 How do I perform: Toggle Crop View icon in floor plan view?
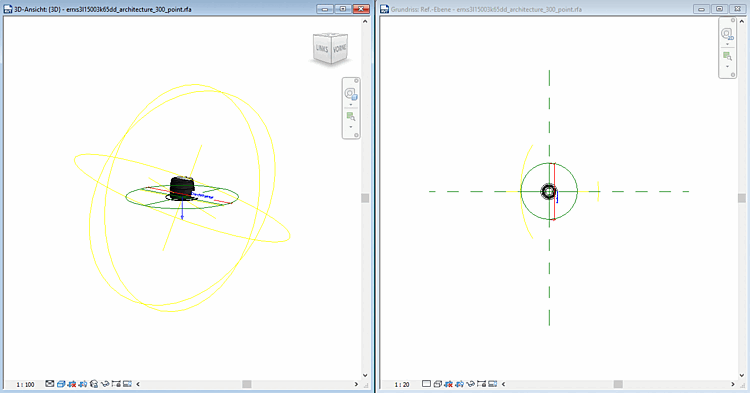coord(449,384)
